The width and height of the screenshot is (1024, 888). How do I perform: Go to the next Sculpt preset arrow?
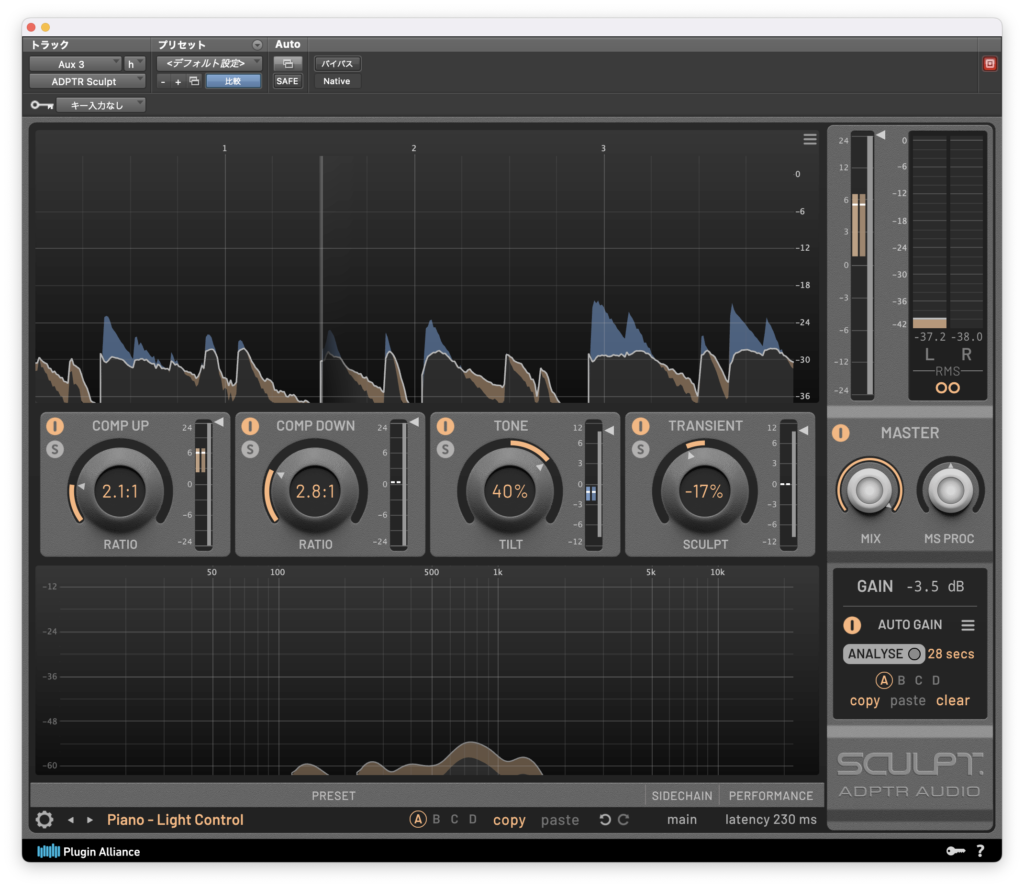point(90,820)
